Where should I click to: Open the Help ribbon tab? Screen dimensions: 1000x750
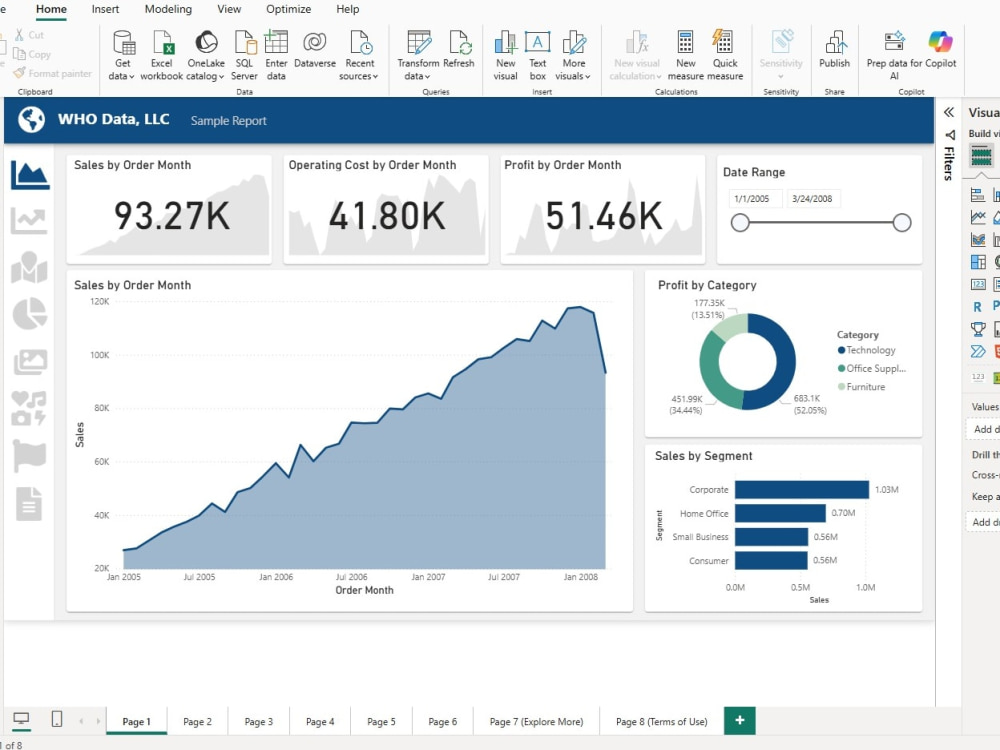[x=348, y=10]
